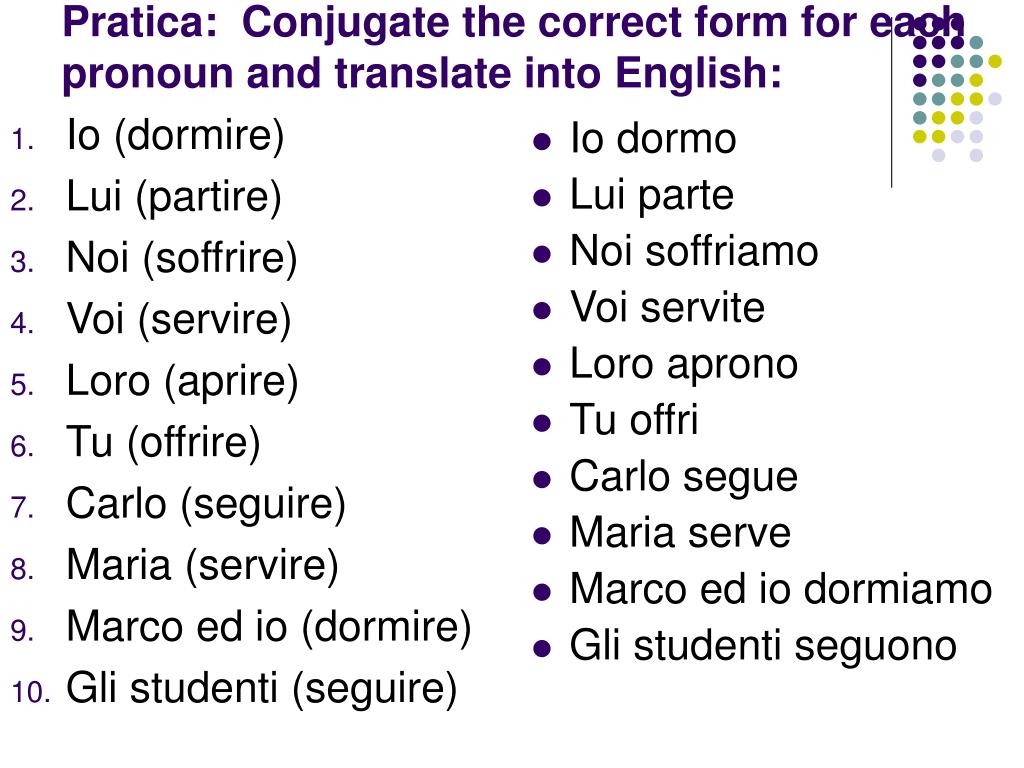Click the number 10 list marker
This screenshot has height=768, width=1024.
31,692
